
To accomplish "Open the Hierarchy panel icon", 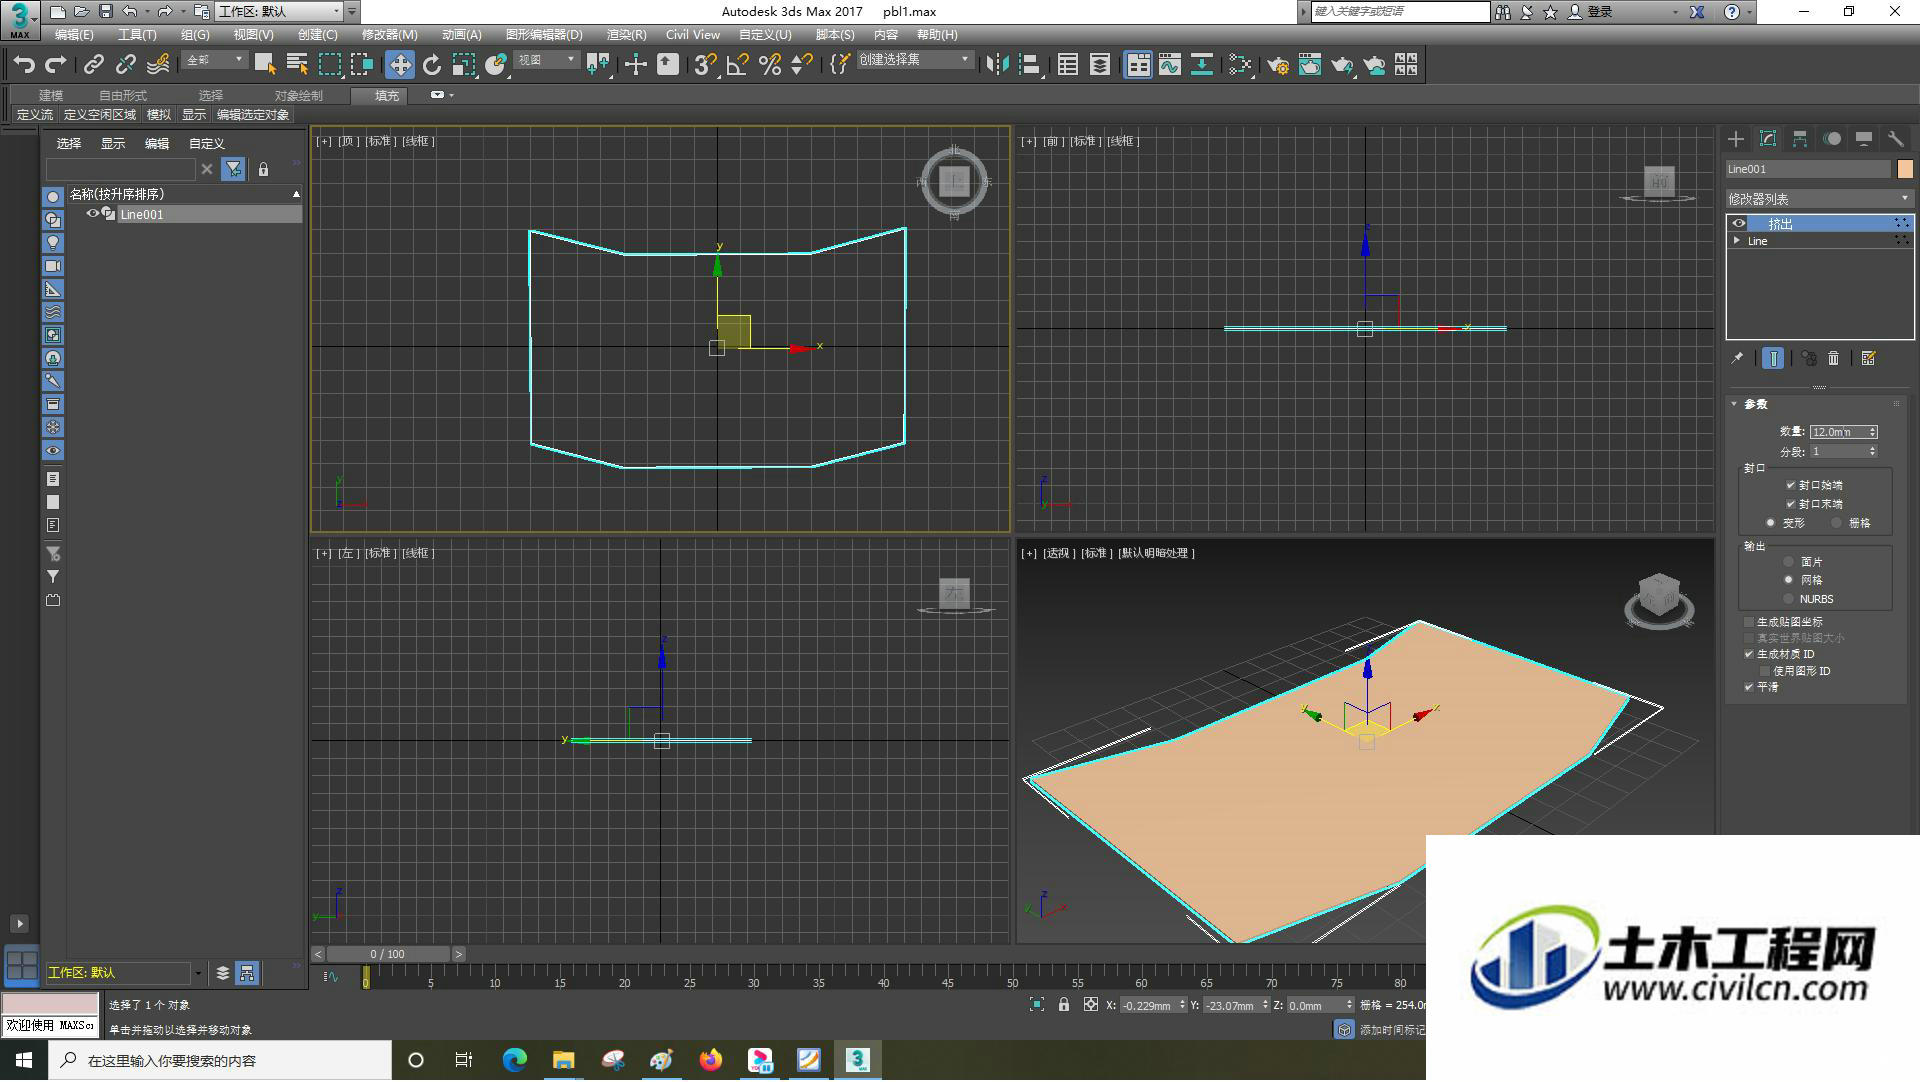I will pos(1800,139).
